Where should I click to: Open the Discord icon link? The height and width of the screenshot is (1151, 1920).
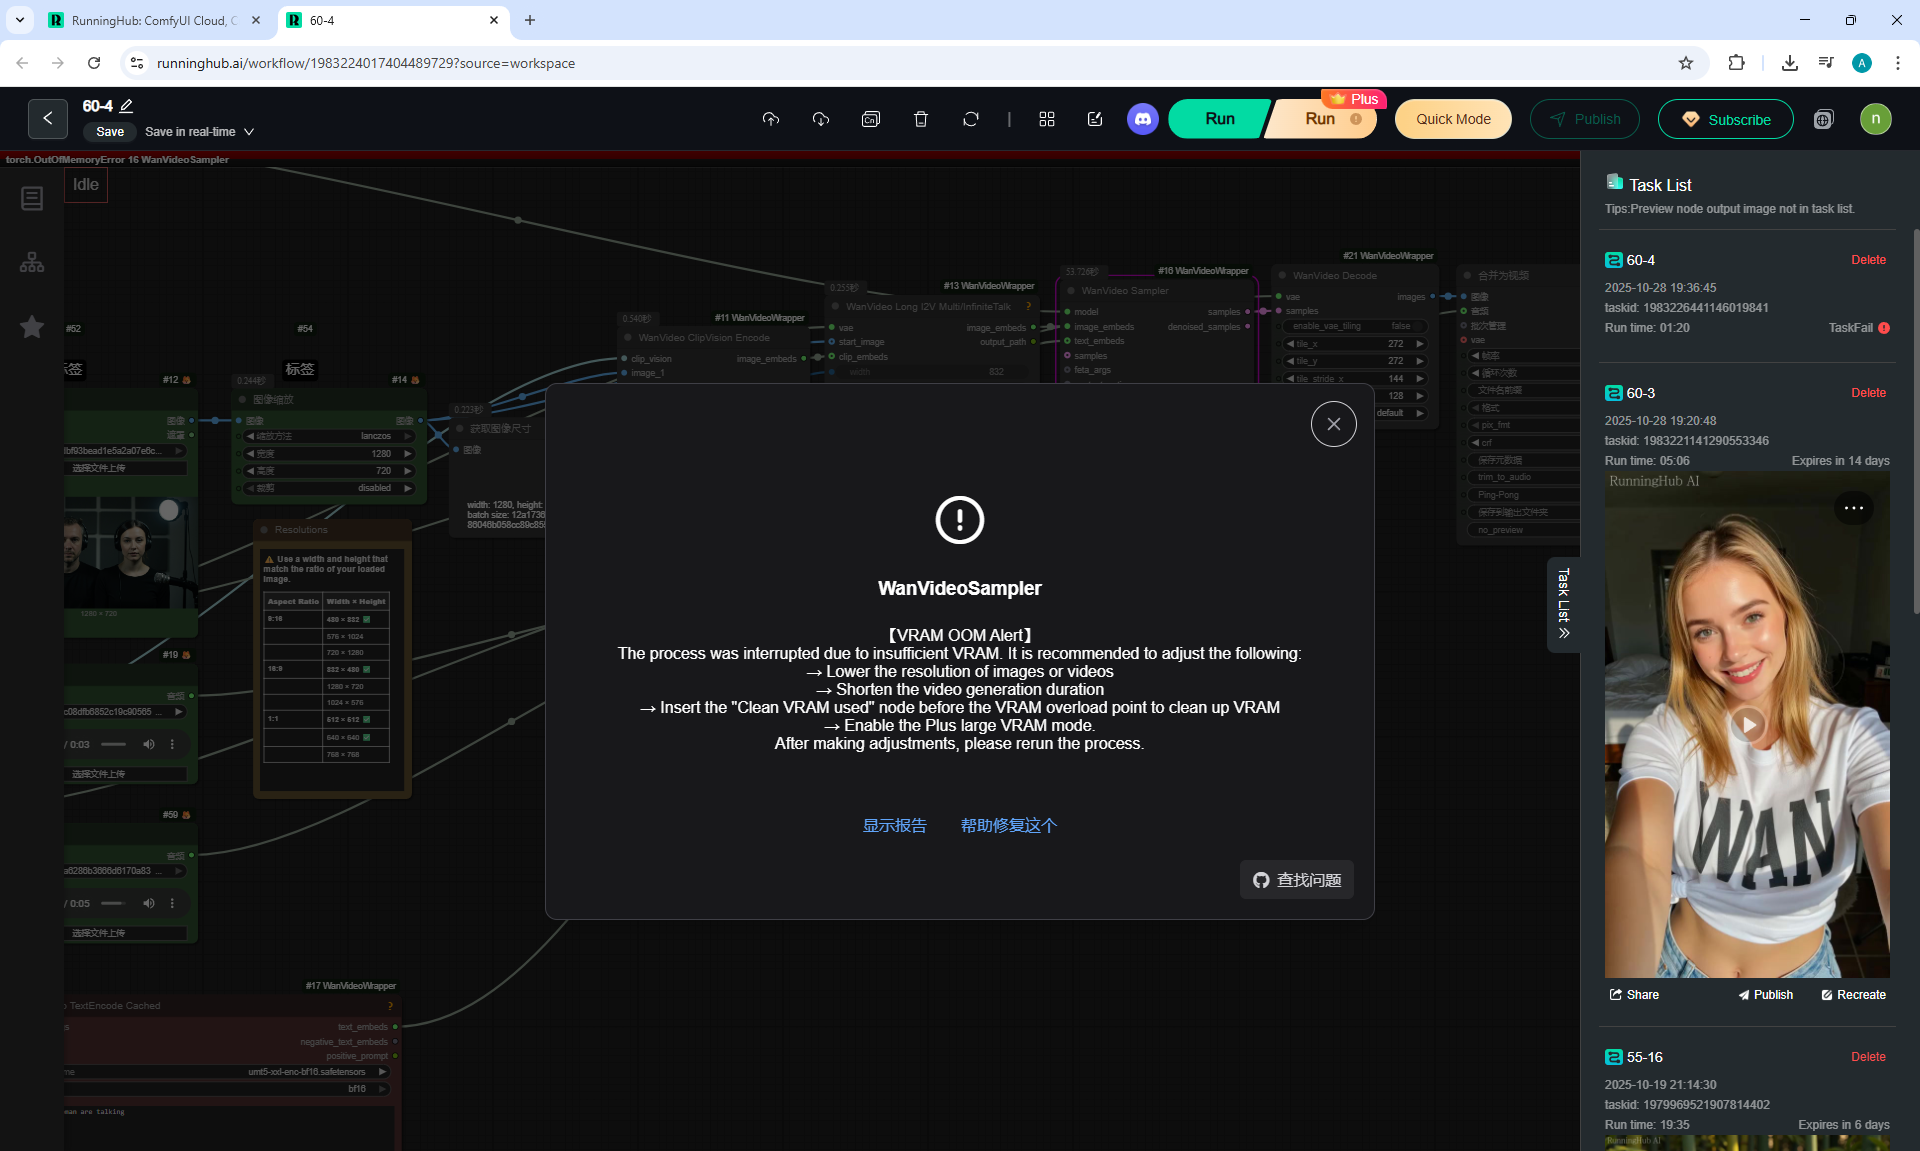(x=1143, y=119)
